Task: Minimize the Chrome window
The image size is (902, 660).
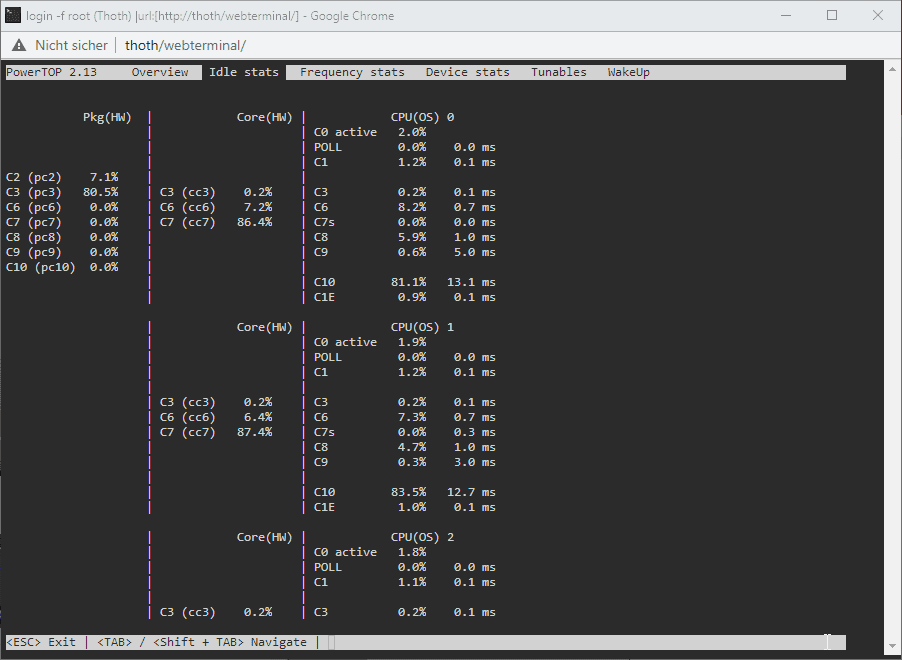Action: [786, 16]
